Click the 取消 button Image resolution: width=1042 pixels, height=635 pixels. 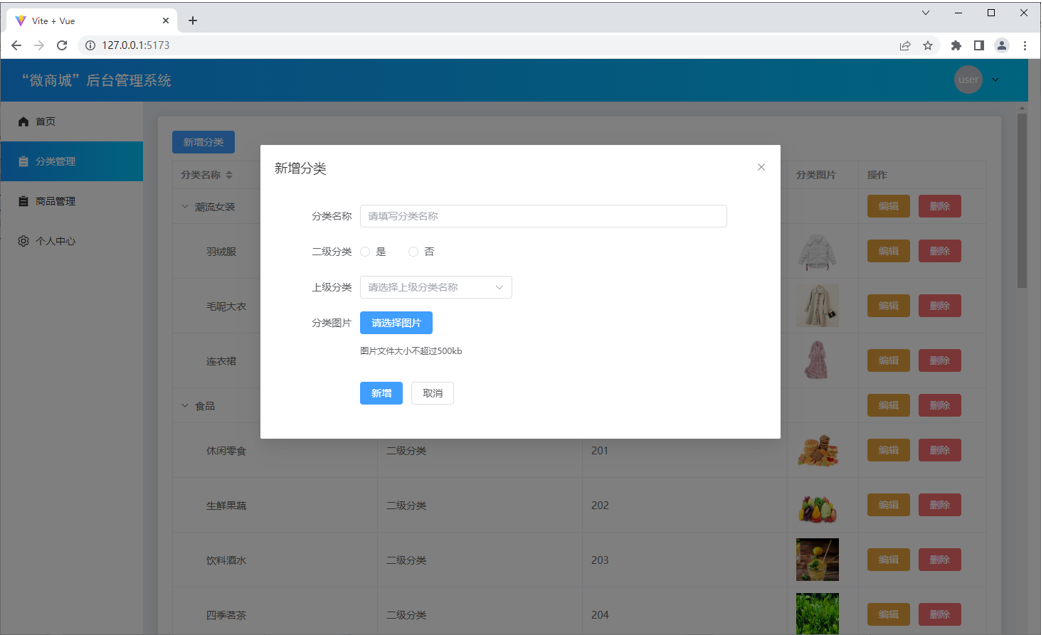pos(432,393)
